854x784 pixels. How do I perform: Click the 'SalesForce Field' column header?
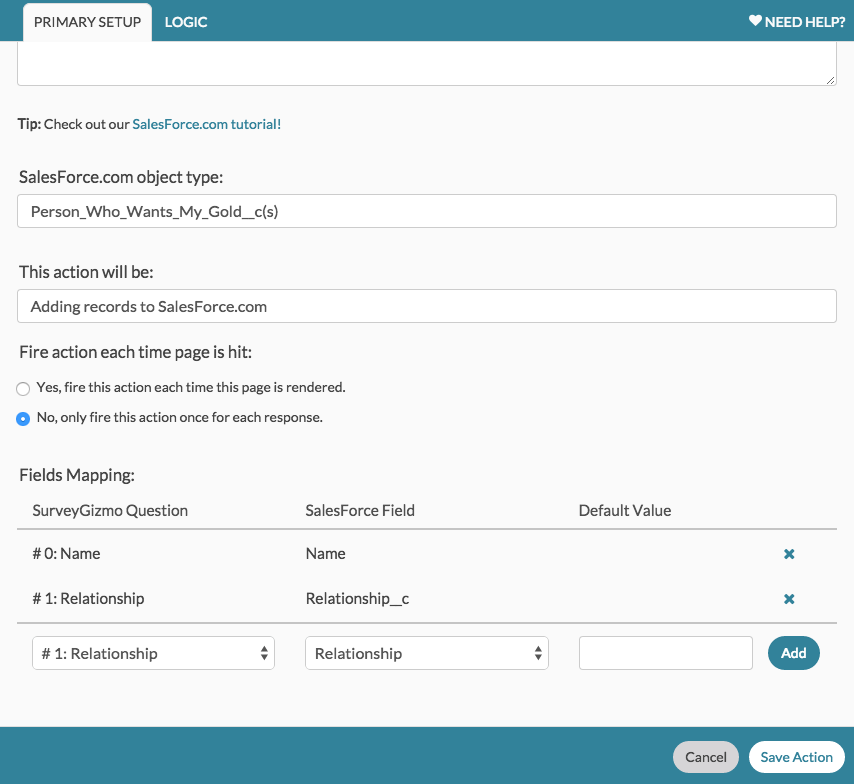(360, 510)
